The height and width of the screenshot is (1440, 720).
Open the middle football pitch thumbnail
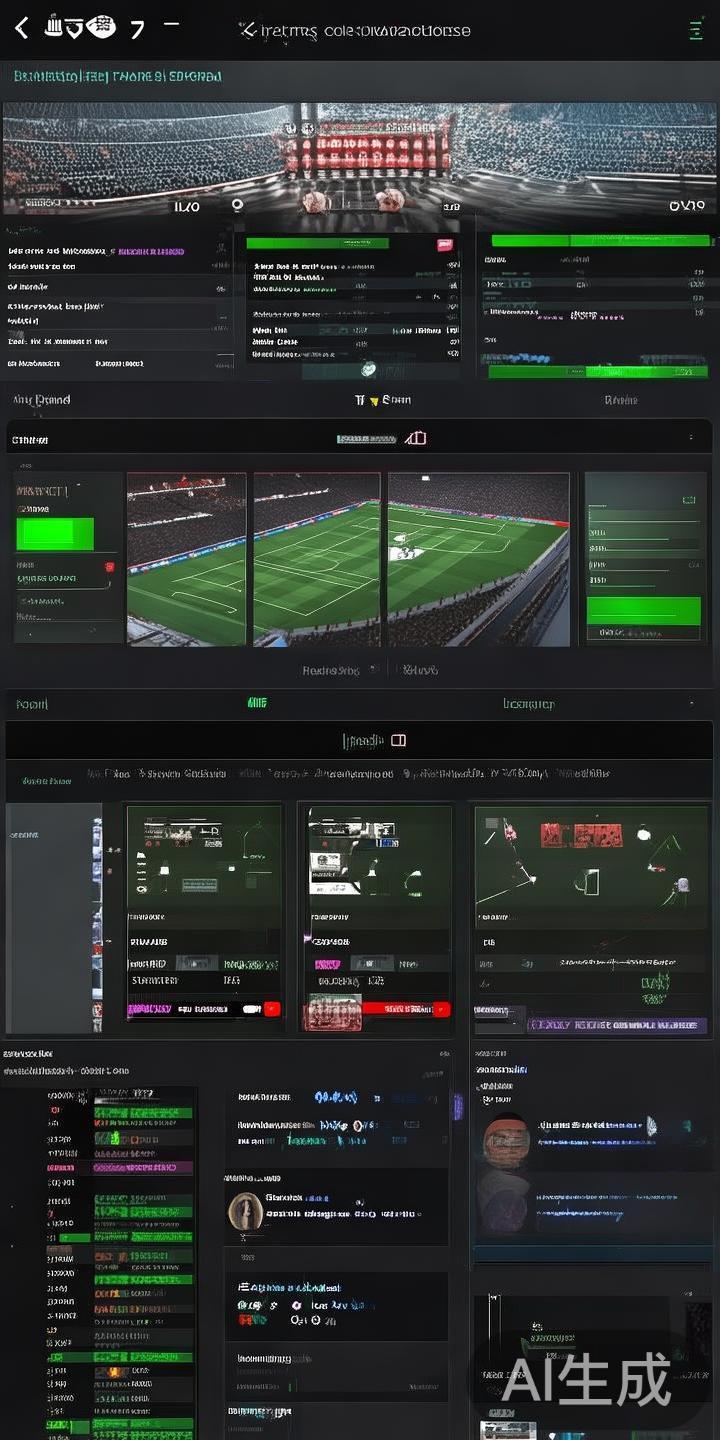(316, 559)
